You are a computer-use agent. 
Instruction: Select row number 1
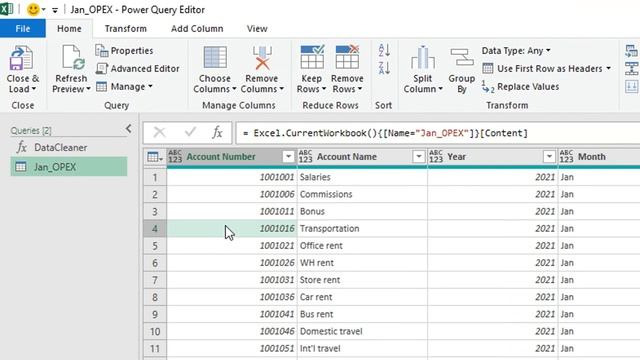tap(155, 177)
